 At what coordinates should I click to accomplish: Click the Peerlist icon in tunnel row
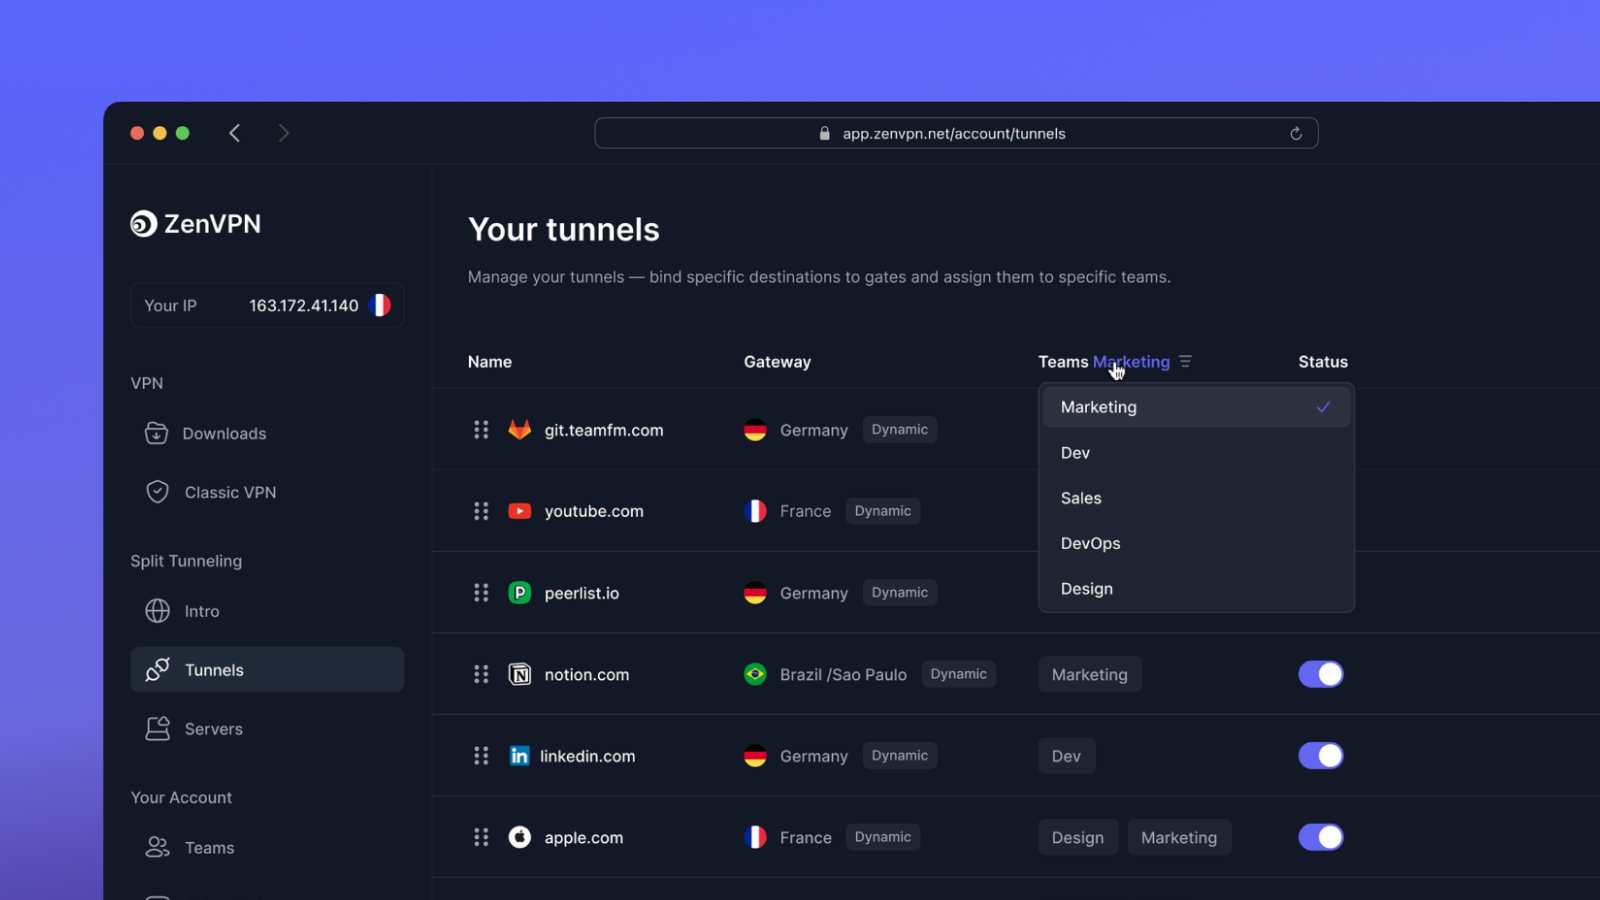coord(520,593)
